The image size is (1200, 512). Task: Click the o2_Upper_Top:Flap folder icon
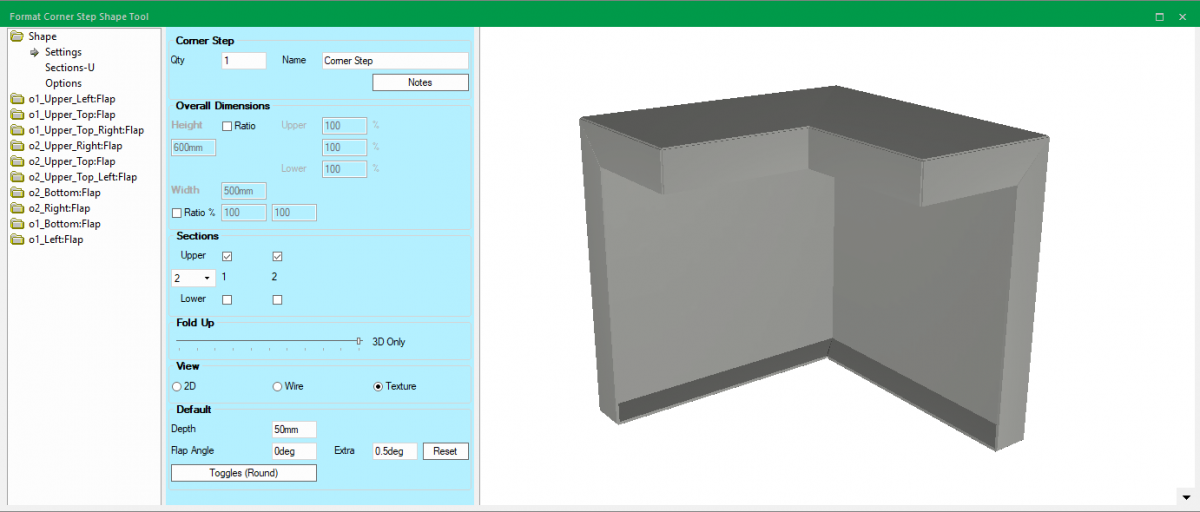(16, 161)
